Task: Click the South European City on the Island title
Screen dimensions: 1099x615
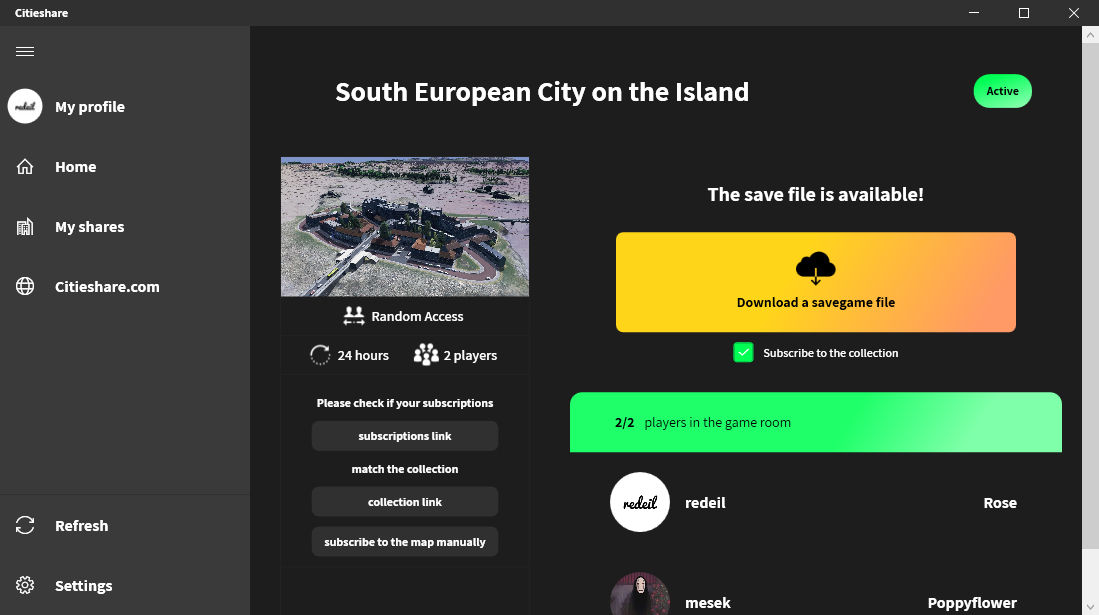Action: point(542,92)
